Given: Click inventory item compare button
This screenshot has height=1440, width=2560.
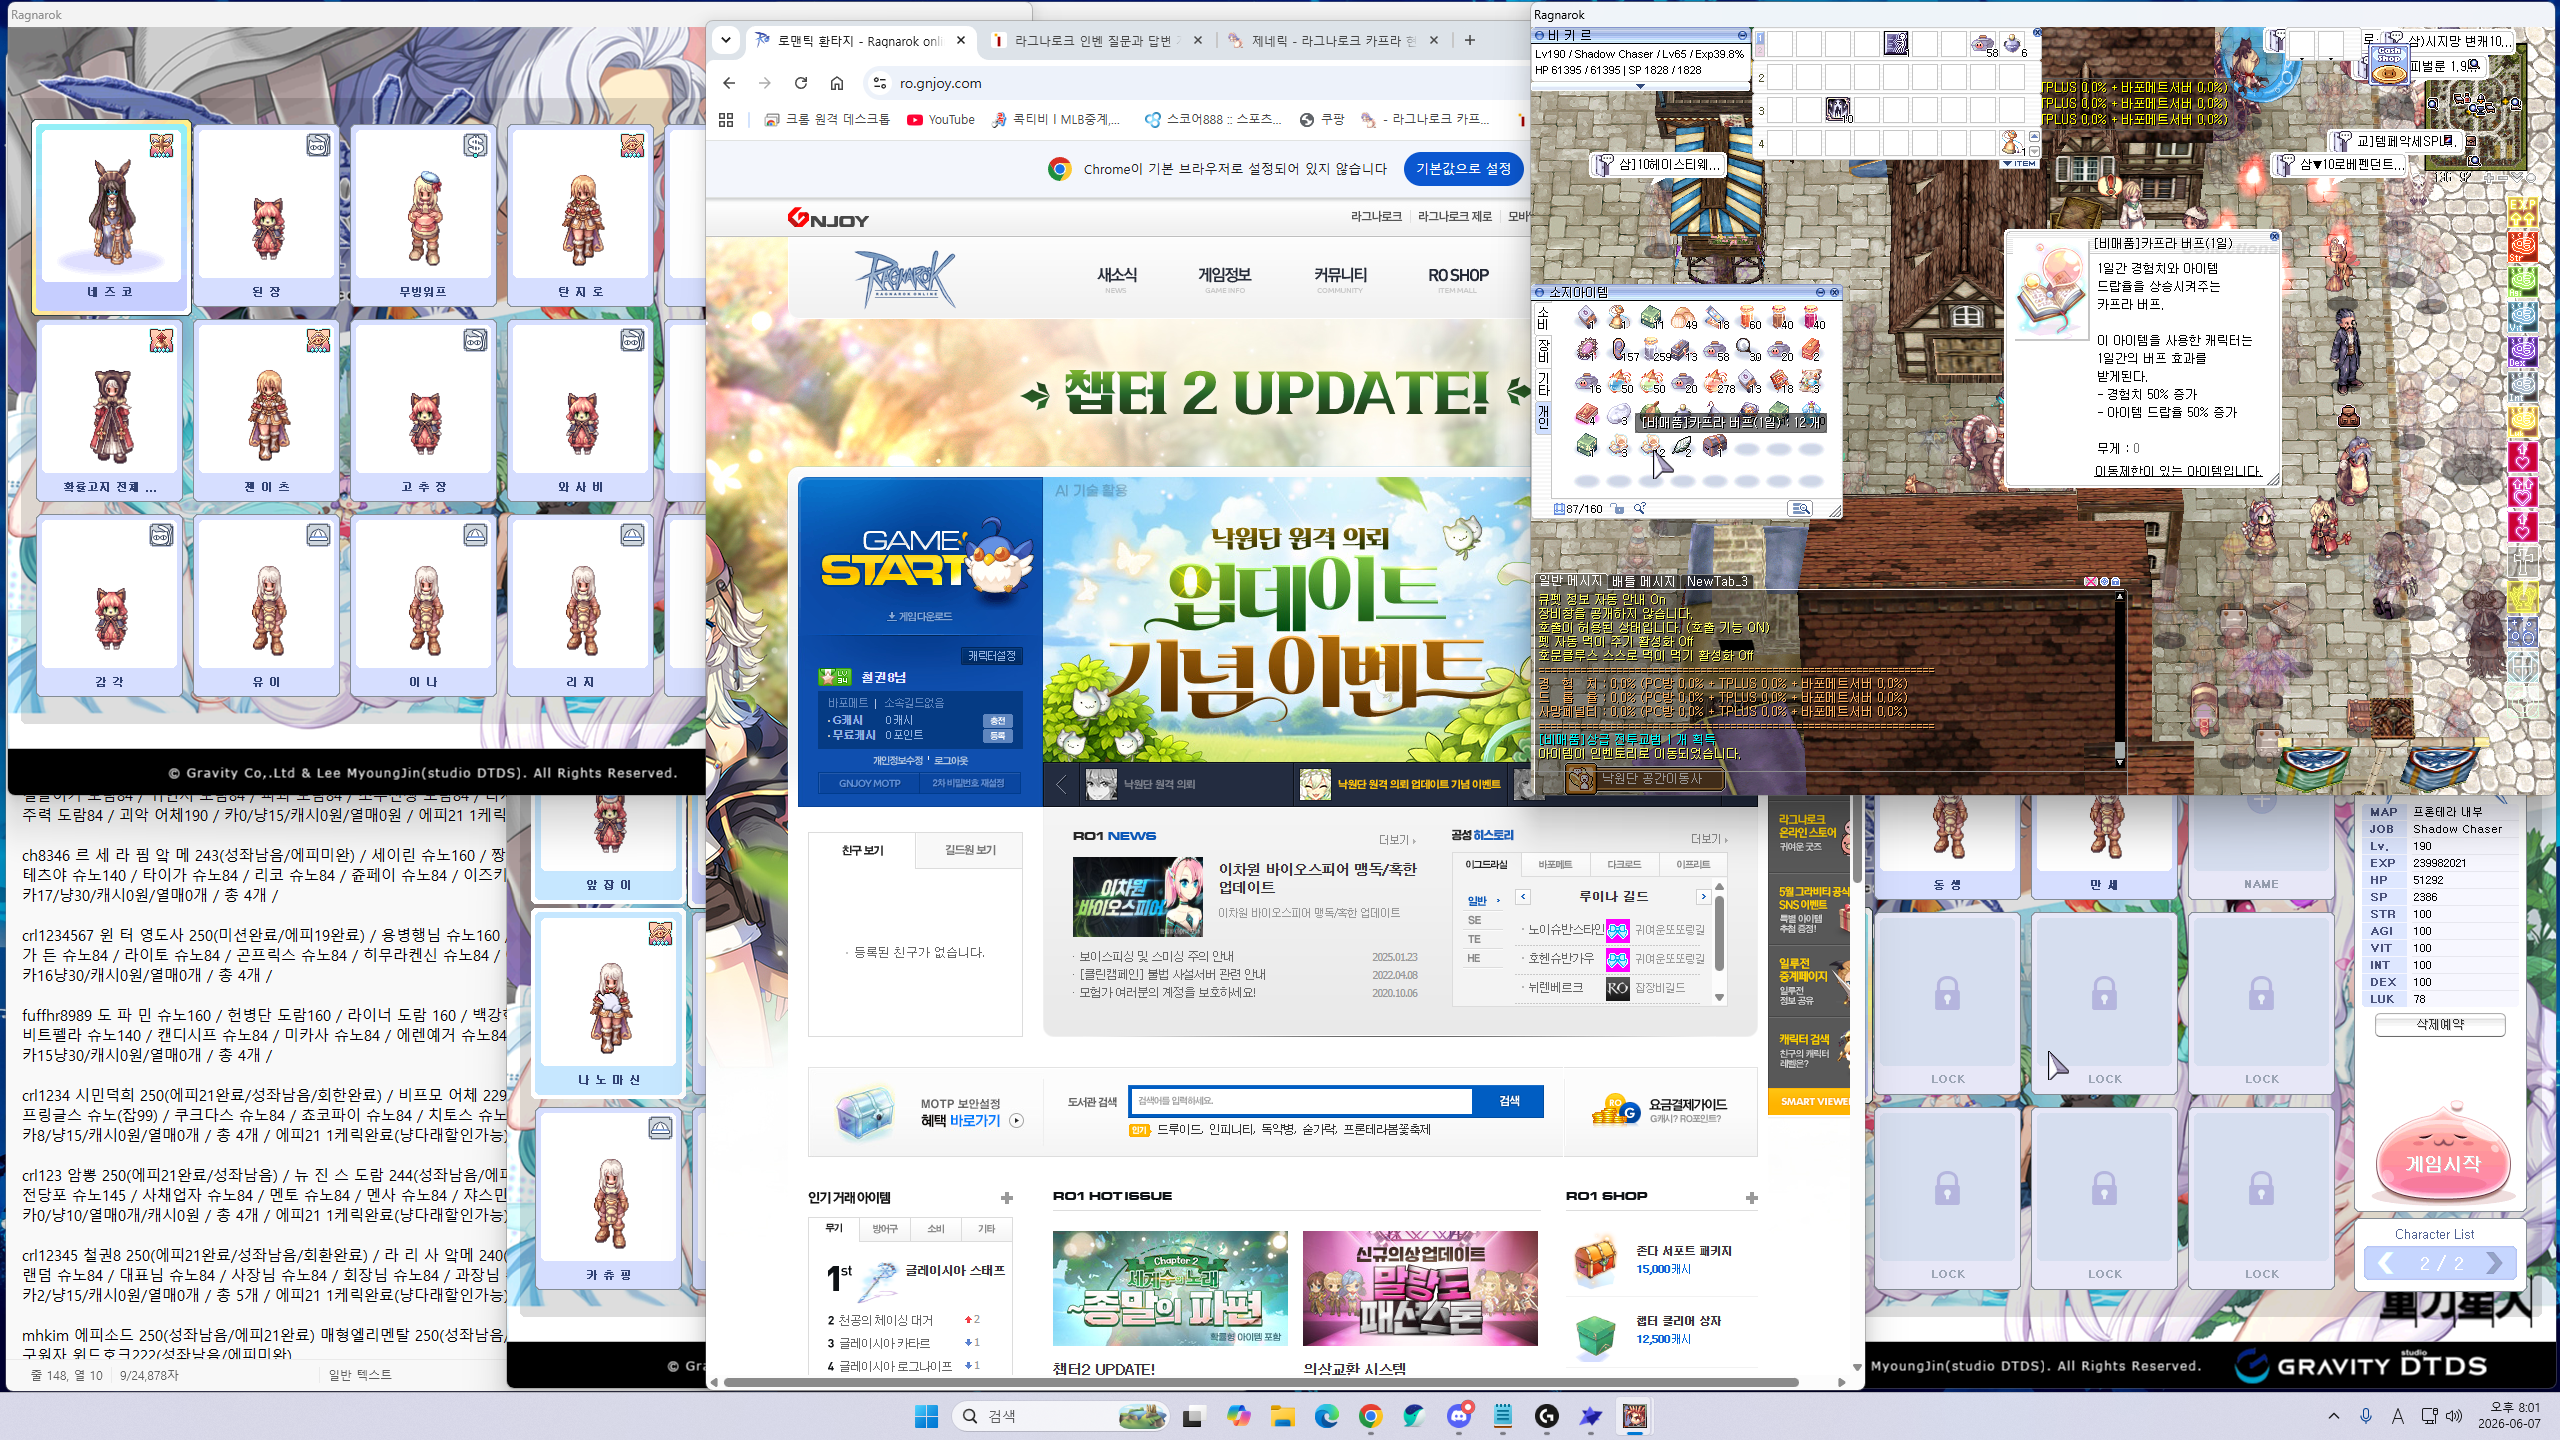Looking at the screenshot, I should point(1800,509).
